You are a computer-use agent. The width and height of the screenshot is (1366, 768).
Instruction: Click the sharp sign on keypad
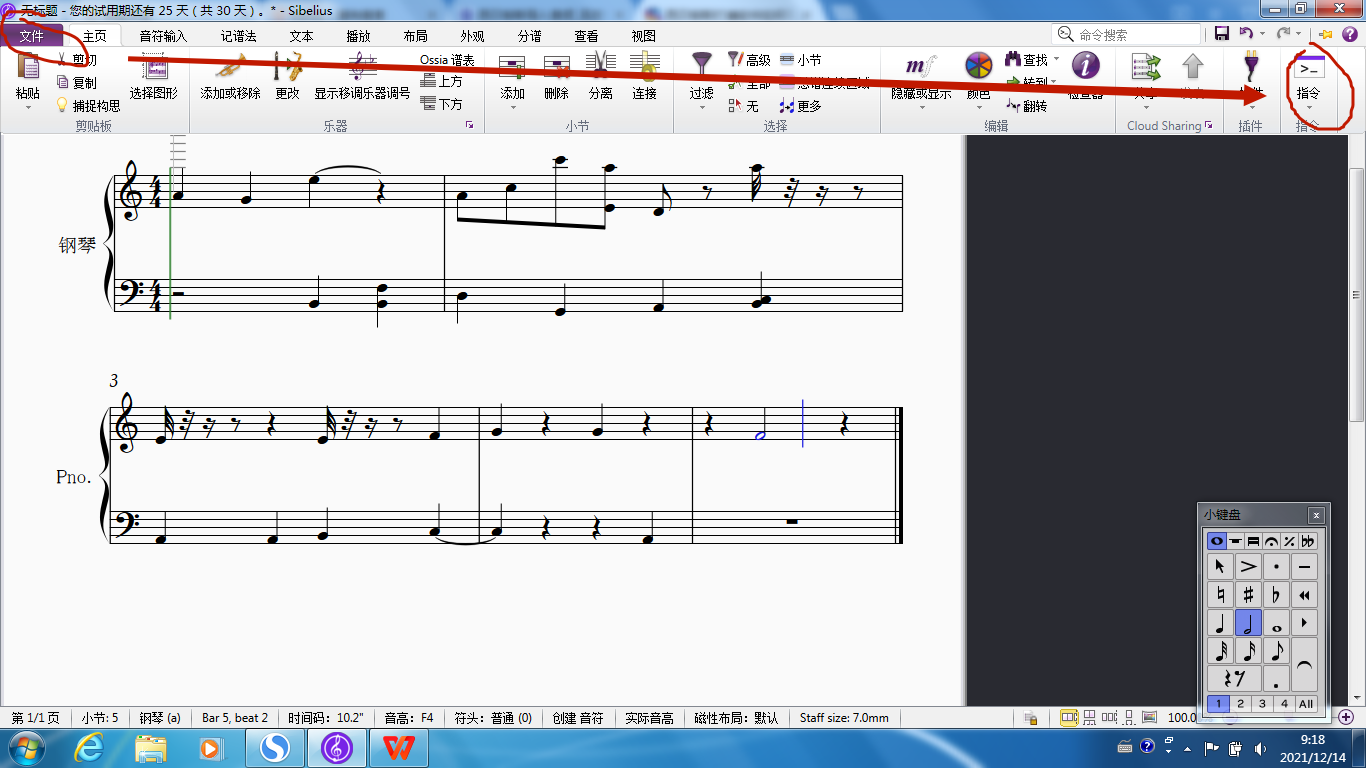coord(1248,595)
